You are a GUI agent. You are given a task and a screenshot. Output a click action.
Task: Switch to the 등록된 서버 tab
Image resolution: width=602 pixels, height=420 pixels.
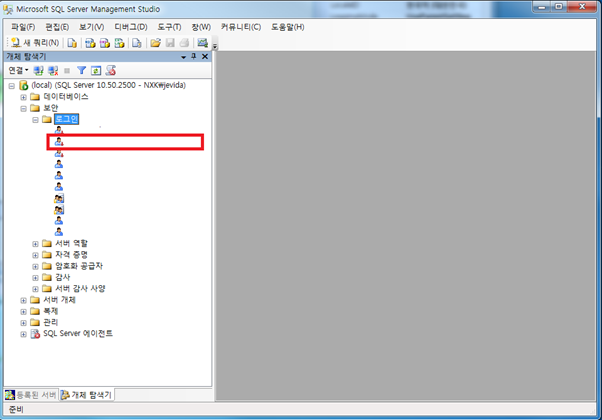coord(31,395)
